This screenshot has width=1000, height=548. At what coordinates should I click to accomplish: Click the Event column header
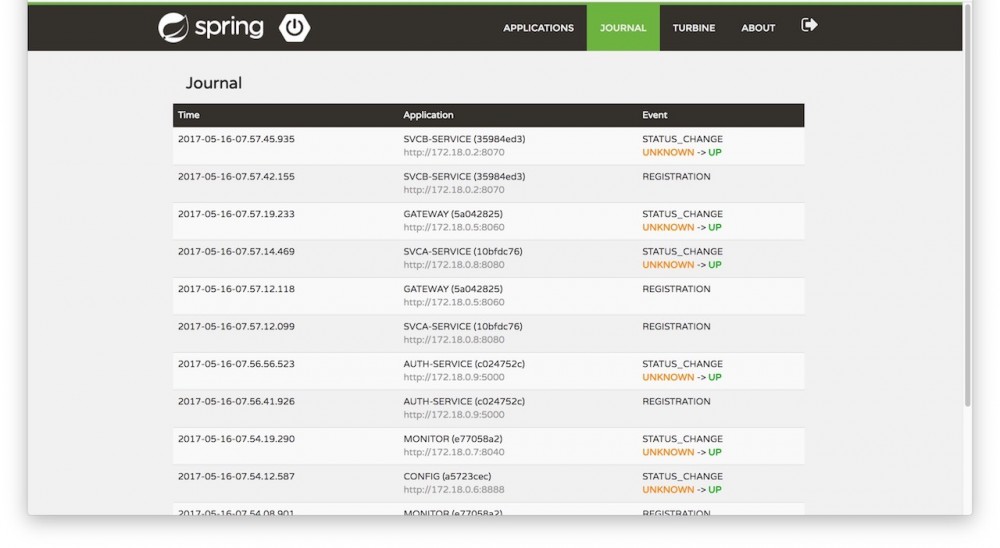point(654,115)
